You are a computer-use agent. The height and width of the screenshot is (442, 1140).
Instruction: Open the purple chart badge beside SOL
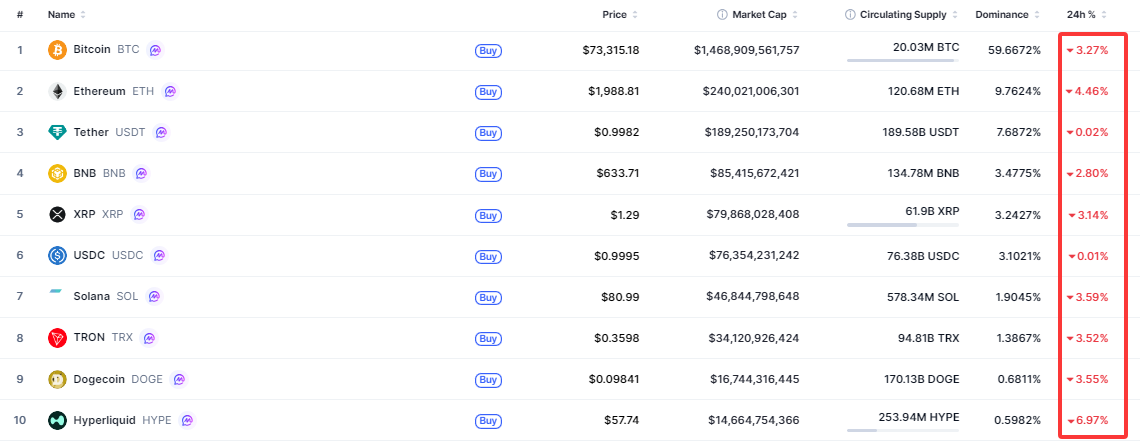coord(153,297)
